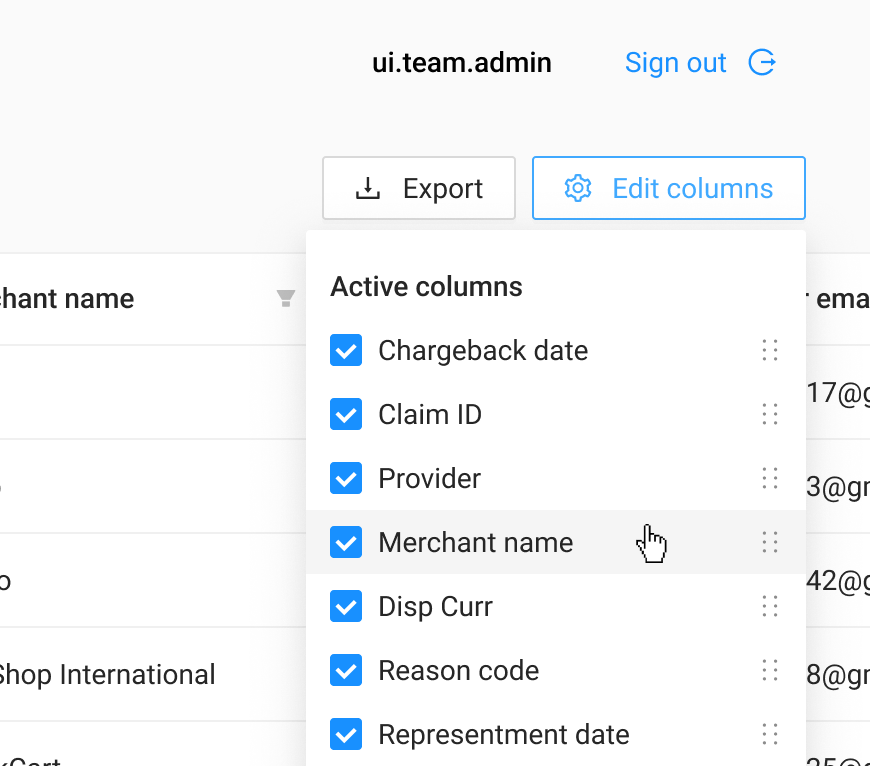Click drag handle for Claim ID

click(x=770, y=414)
